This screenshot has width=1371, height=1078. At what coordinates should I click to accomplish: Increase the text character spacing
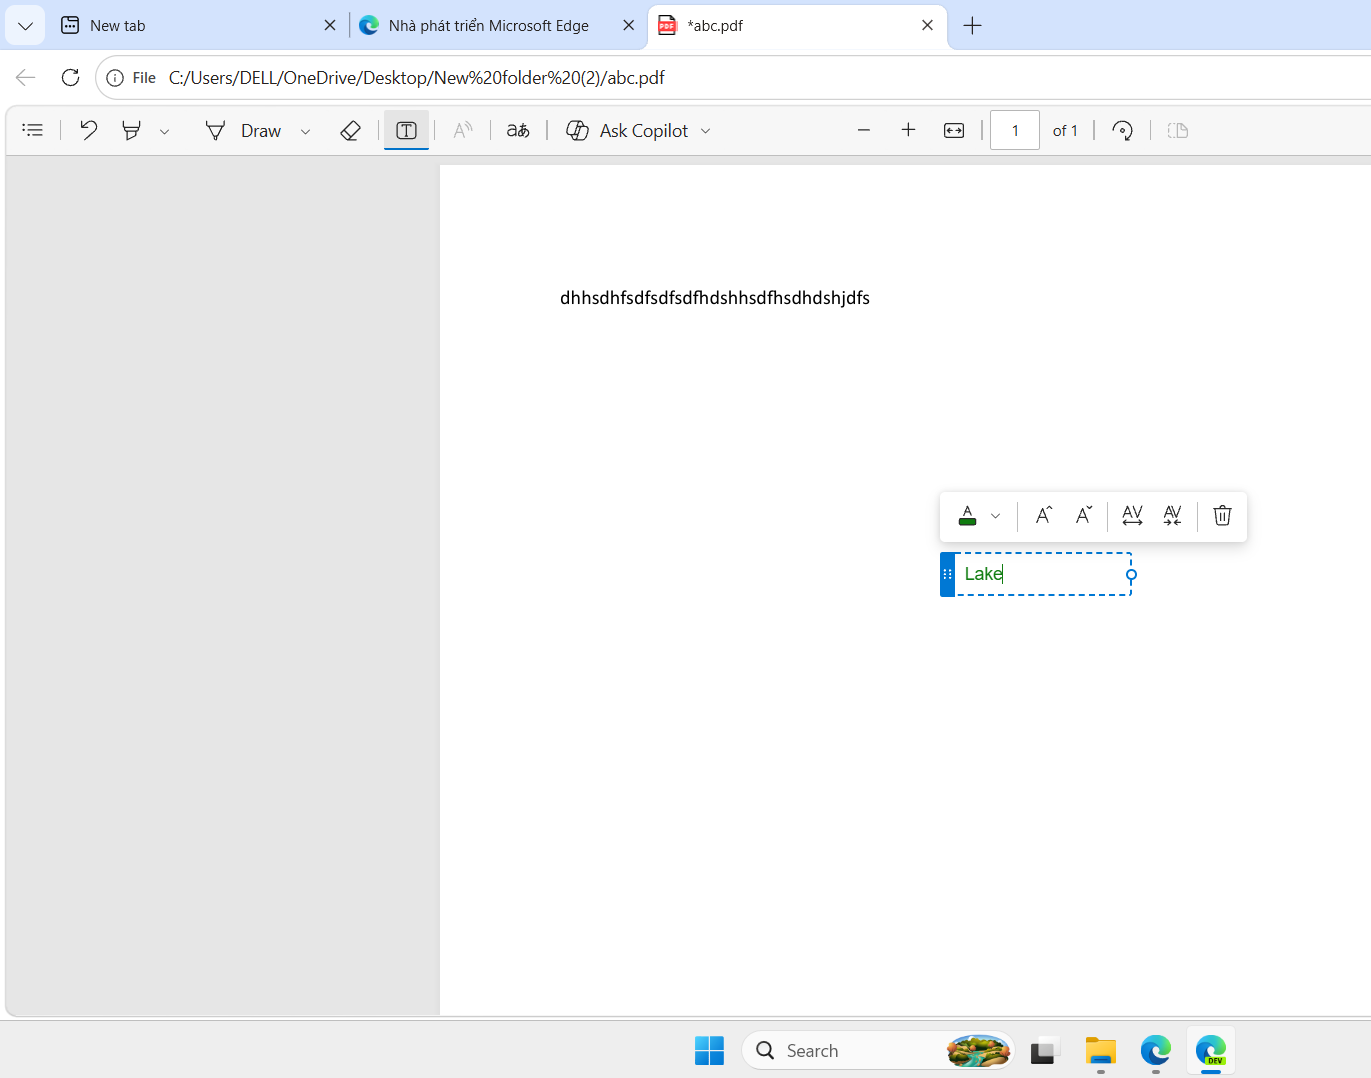click(1132, 516)
